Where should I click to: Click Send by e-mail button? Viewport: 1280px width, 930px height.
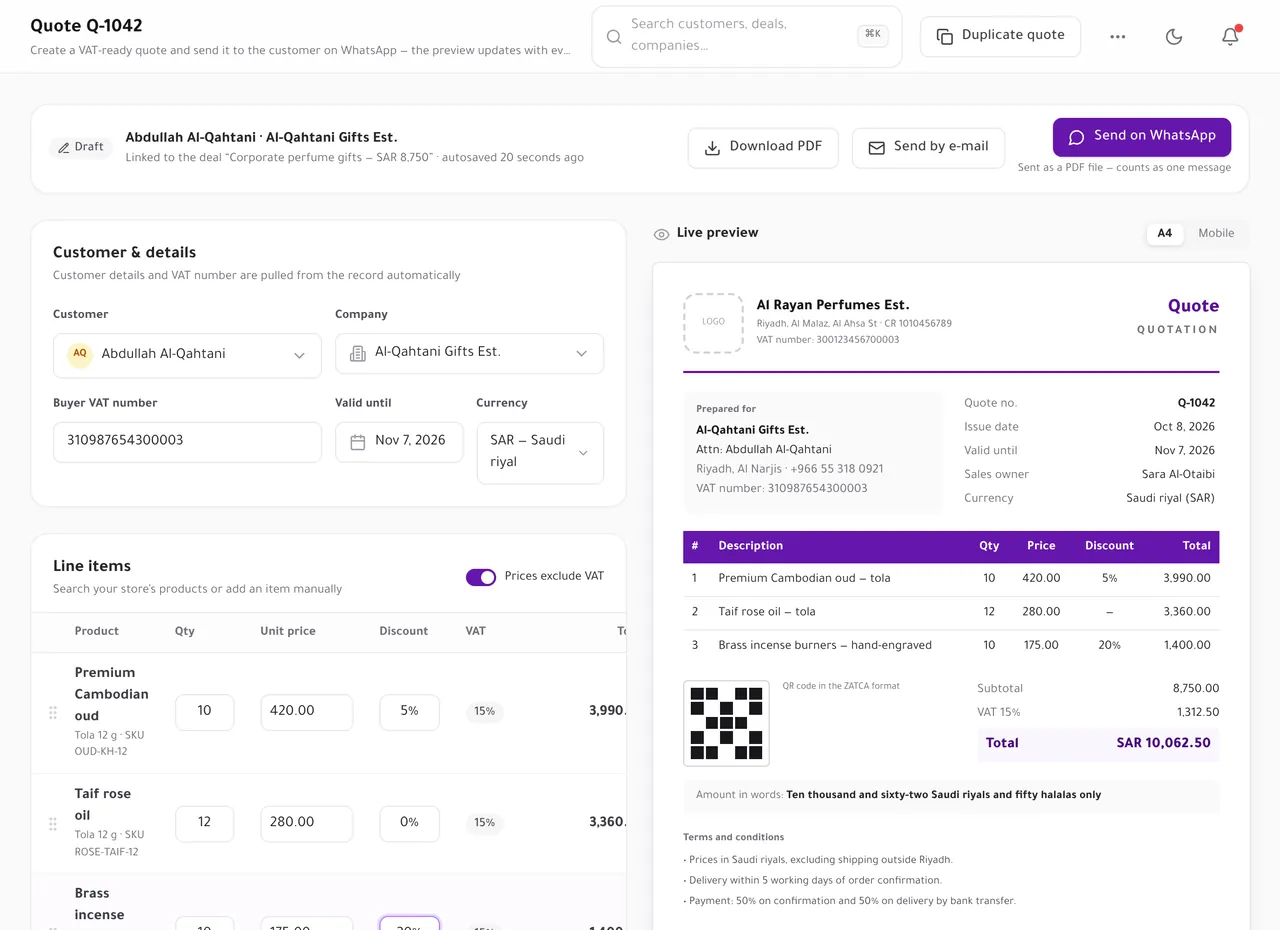click(x=928, y=147)
